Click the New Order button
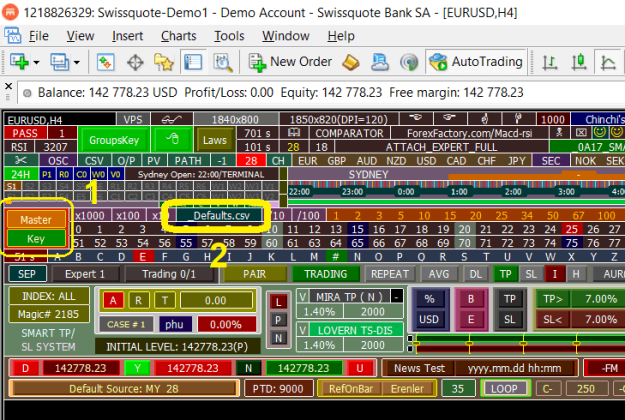 click(290, 62)
